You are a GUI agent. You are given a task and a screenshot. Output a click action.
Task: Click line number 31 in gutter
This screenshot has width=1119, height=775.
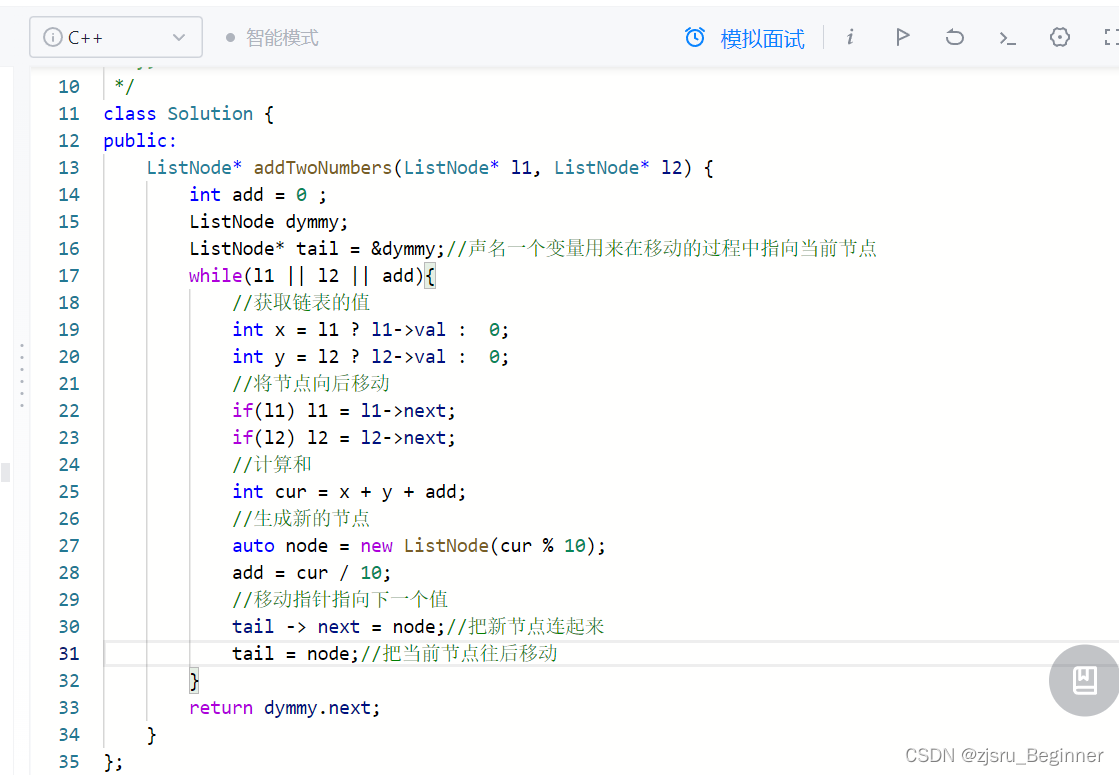coord(69,654)
